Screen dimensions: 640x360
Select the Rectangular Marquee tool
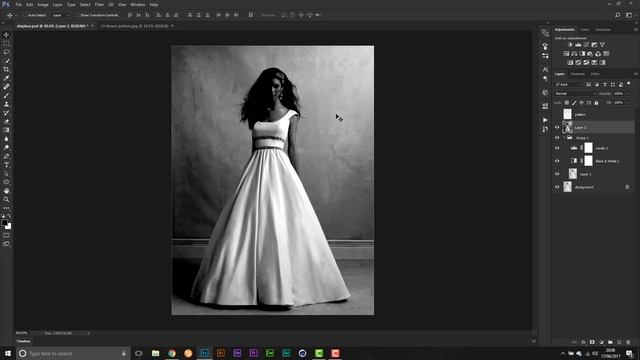[x=6, y=43]
